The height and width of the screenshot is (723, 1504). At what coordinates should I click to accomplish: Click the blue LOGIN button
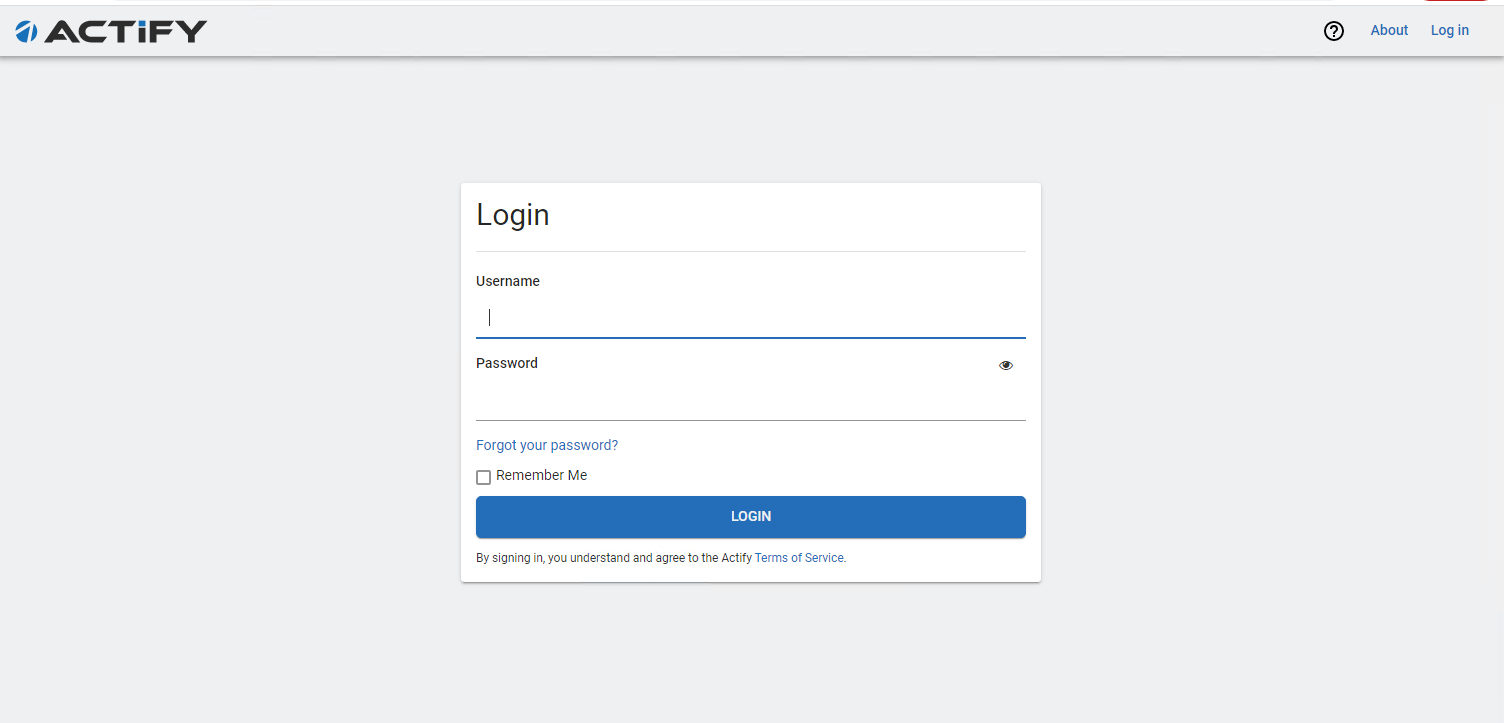coord(751,517)
